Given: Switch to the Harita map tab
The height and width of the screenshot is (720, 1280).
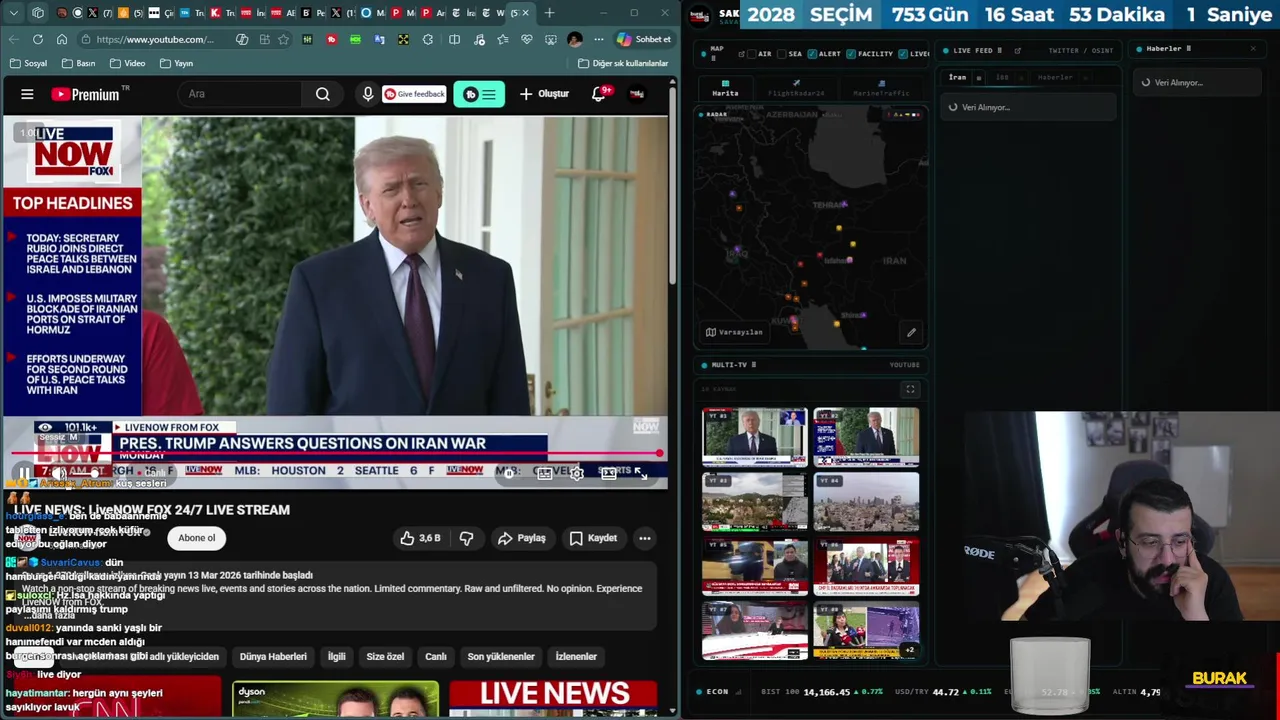Looking at the screenshot, I should click(725, 89).
